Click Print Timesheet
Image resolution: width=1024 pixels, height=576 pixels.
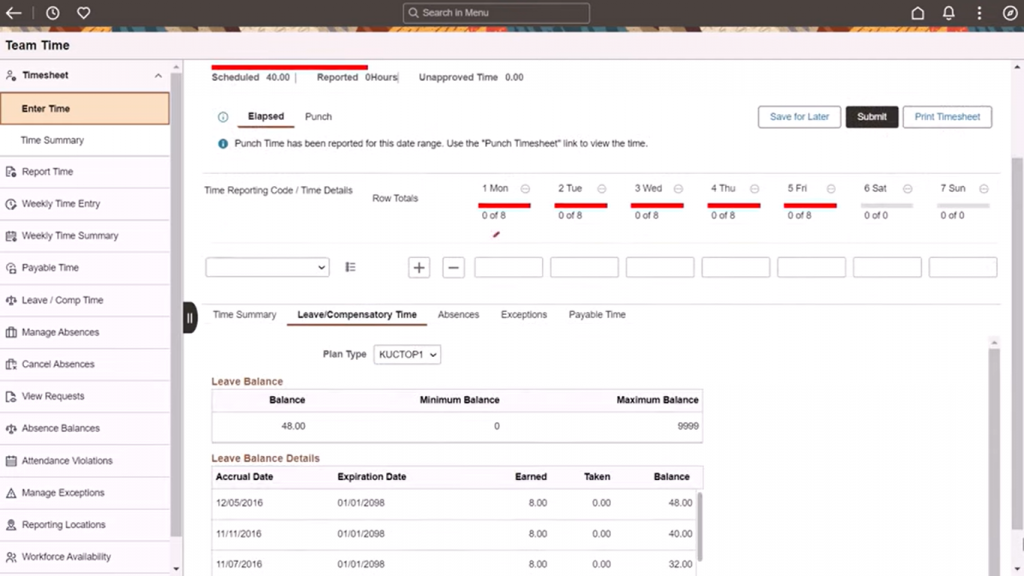pos(946,116)
